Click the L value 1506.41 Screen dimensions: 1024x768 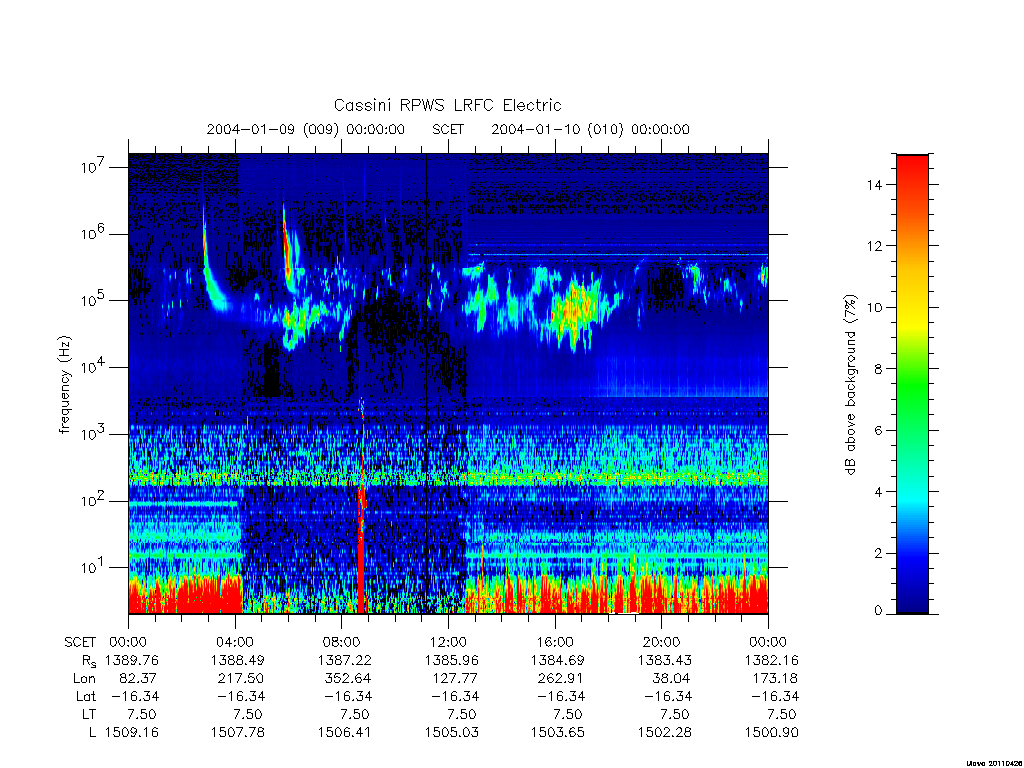pos(344,732)
